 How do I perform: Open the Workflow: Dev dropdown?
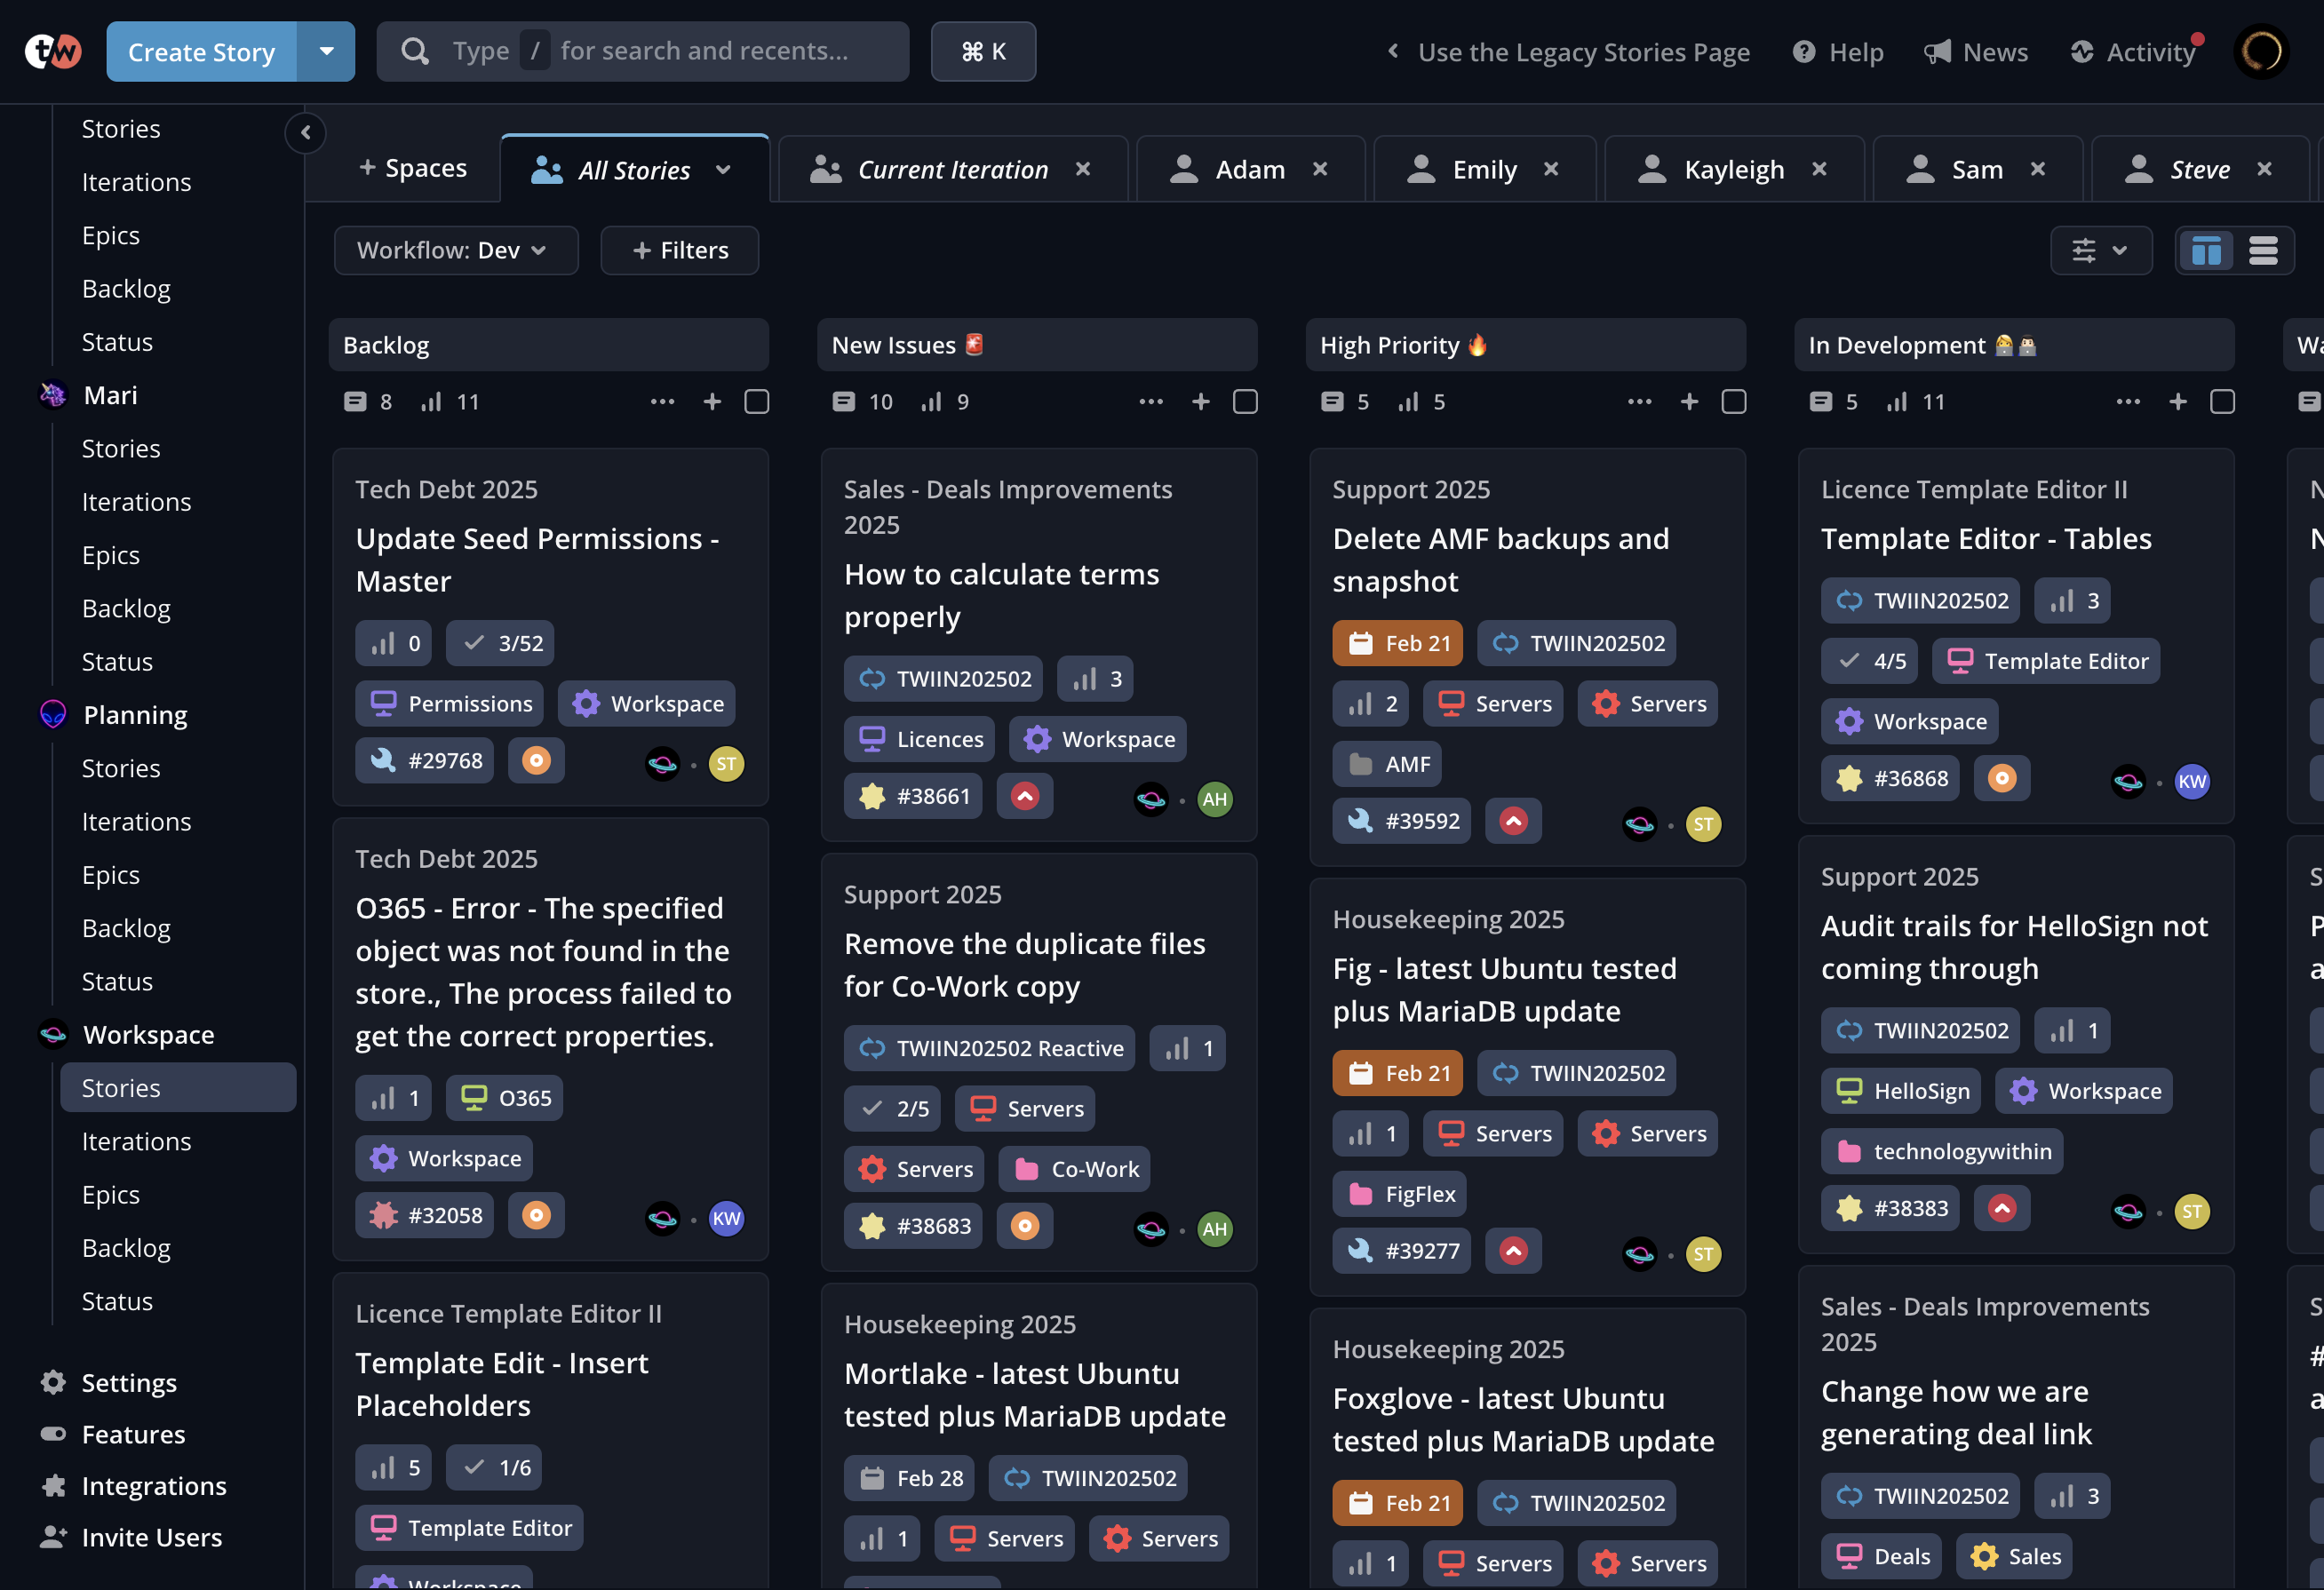coord(456,250)
